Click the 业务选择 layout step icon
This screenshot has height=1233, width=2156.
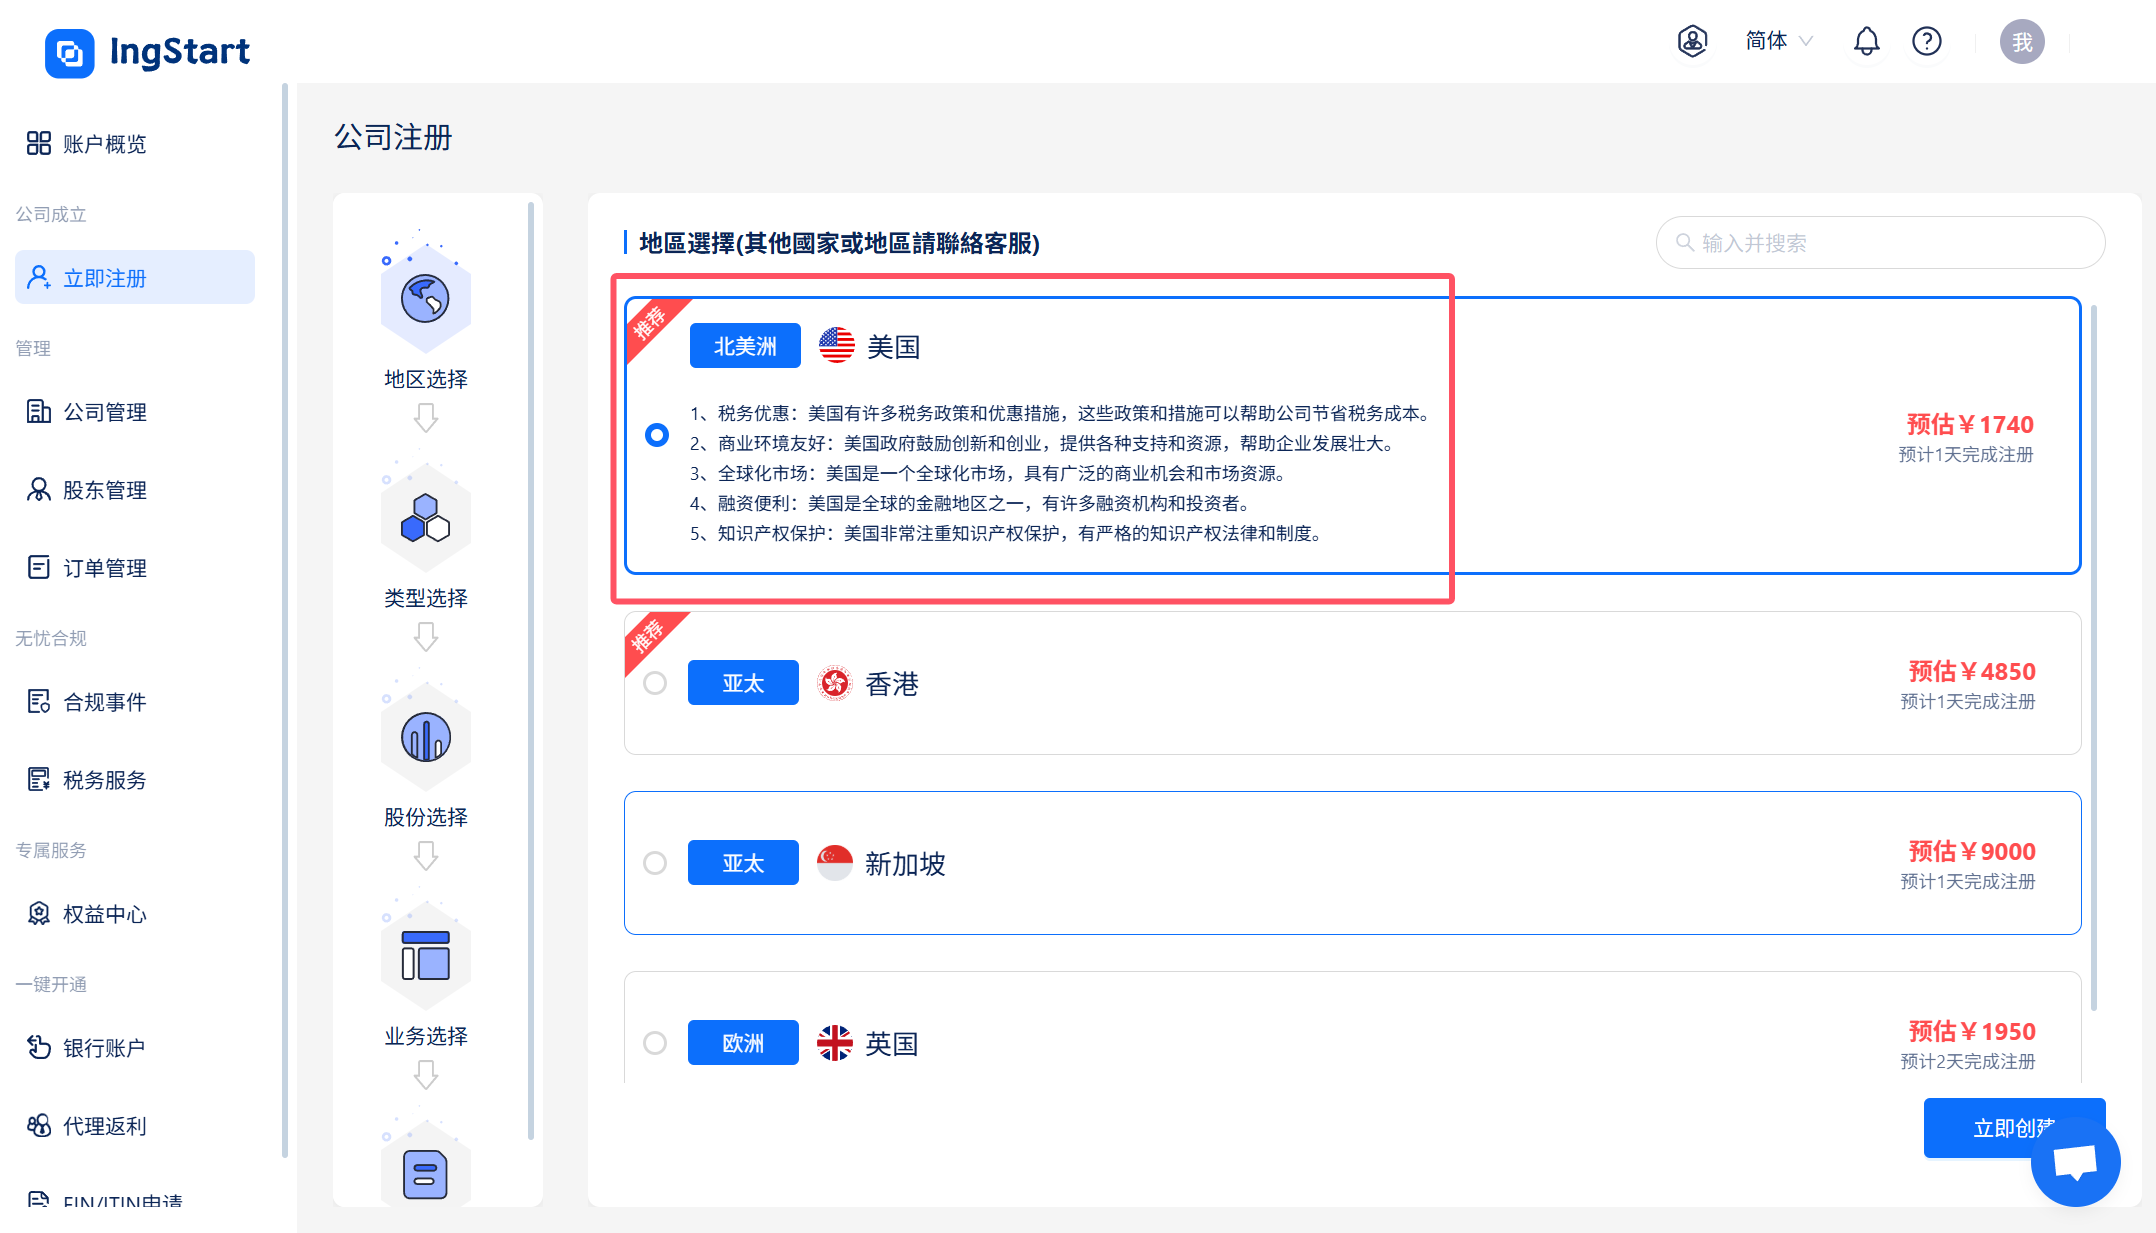[425, 957]
